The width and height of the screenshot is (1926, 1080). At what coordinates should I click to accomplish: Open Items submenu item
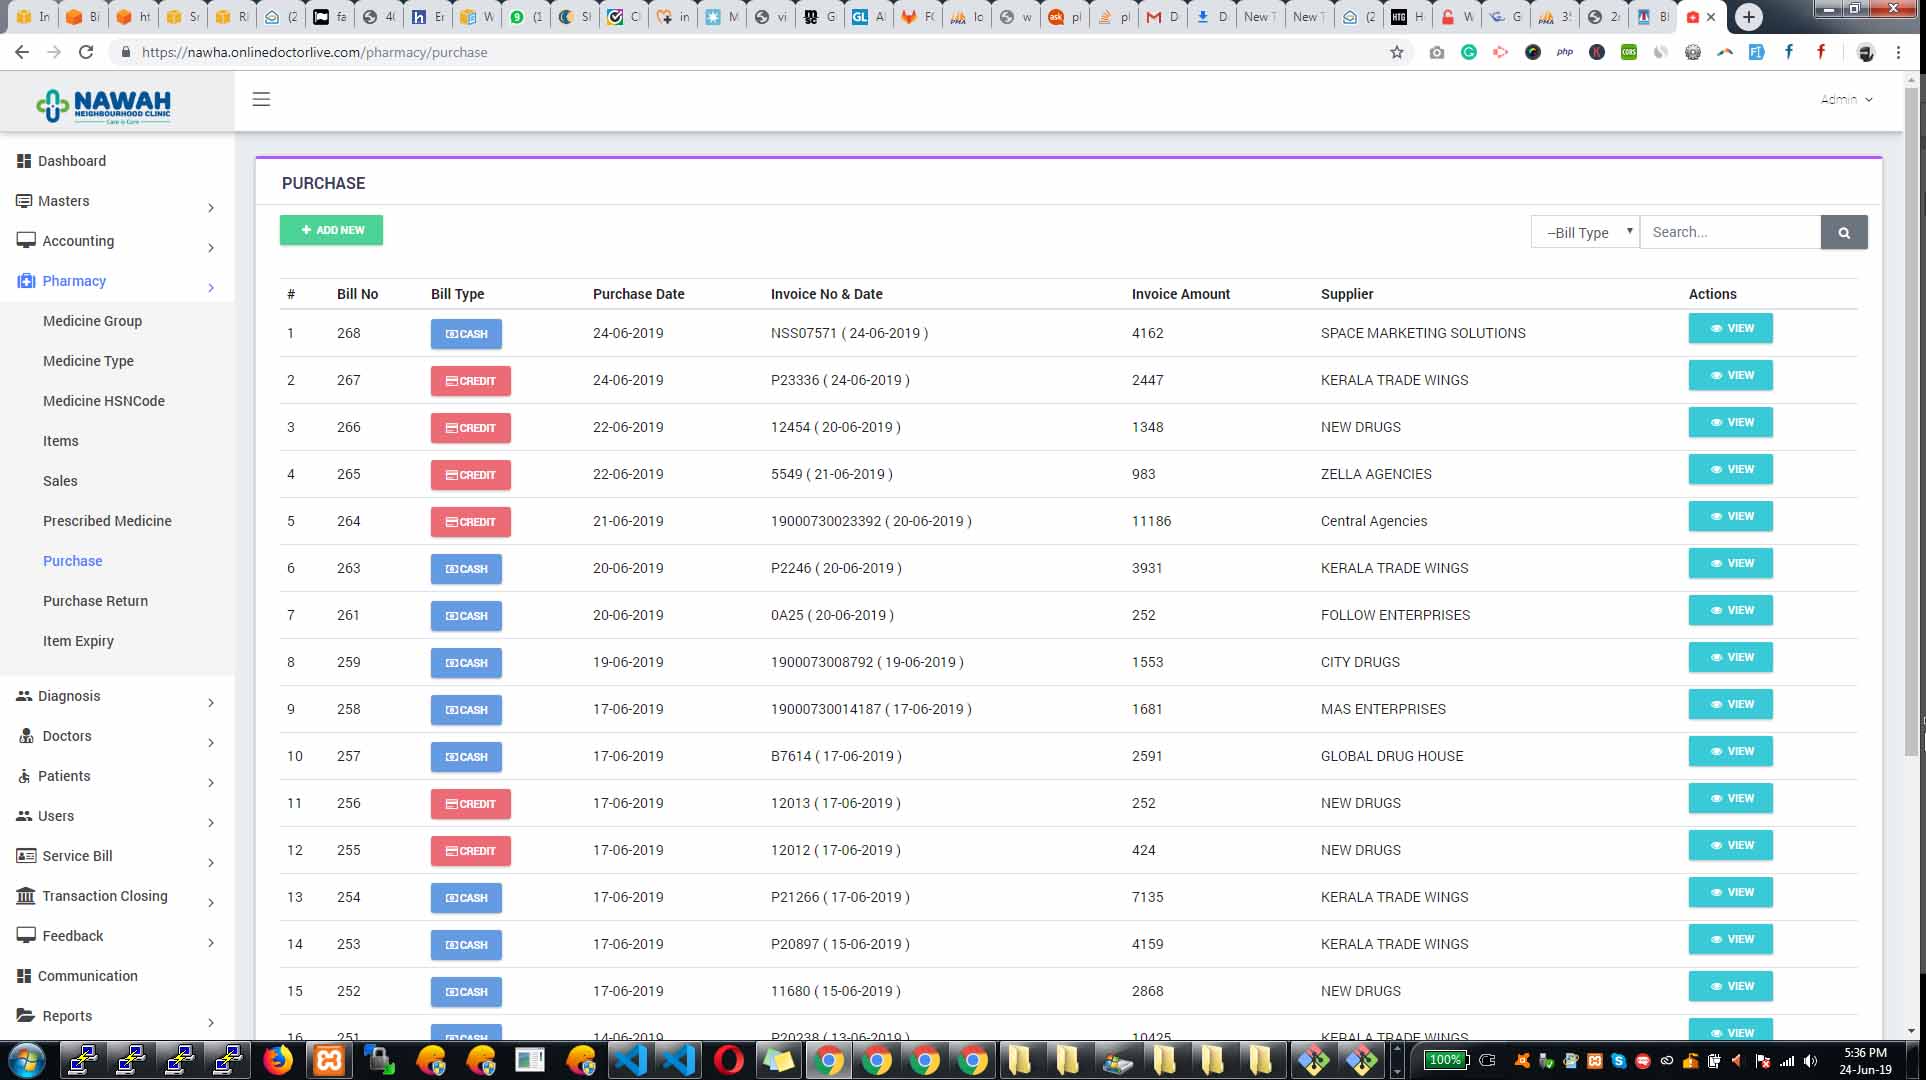(60, 441)
